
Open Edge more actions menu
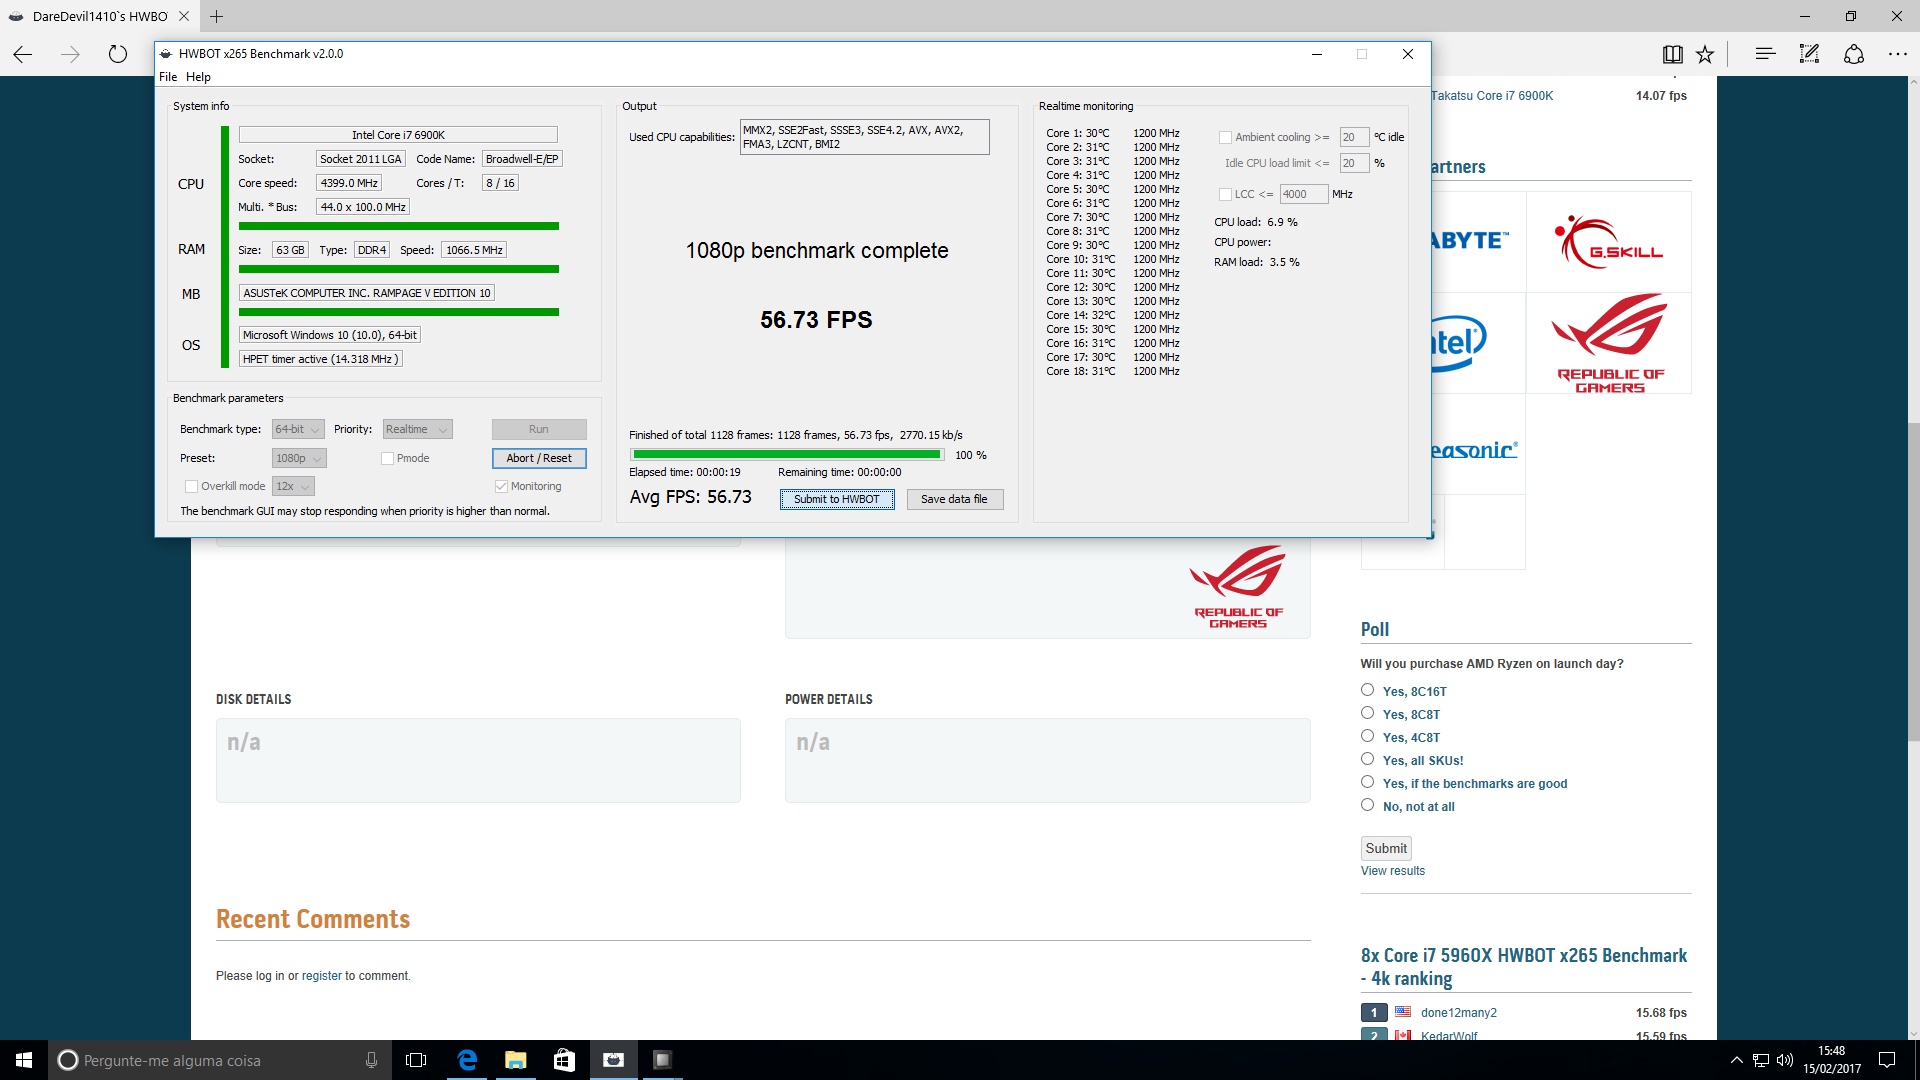(1898, 54)
